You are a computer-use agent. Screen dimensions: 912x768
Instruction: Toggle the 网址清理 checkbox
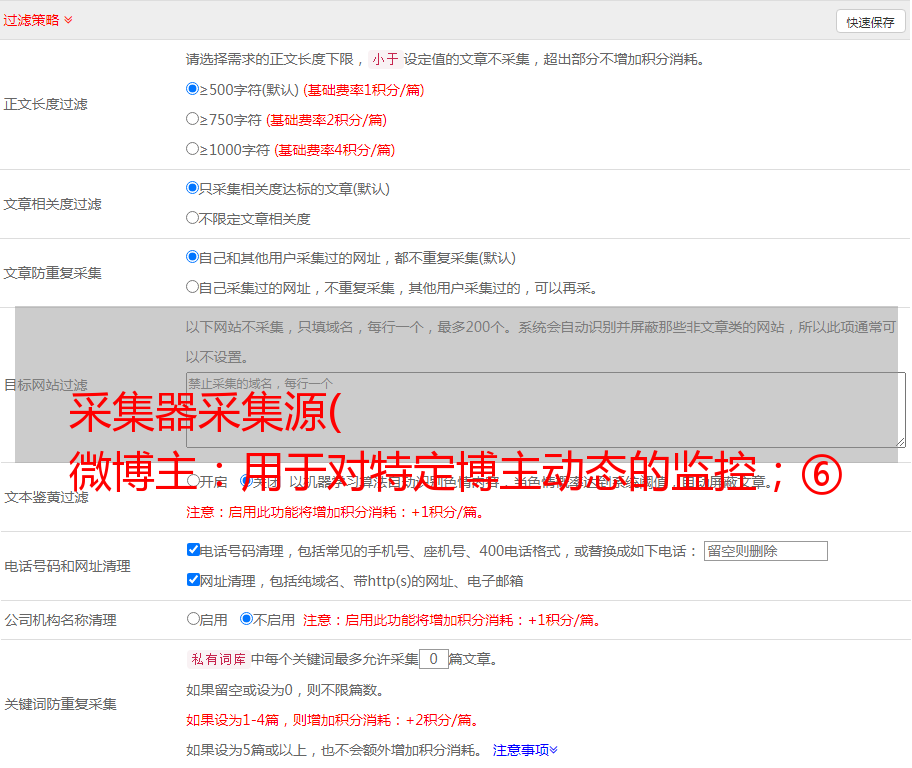click(x=193, y=579)
